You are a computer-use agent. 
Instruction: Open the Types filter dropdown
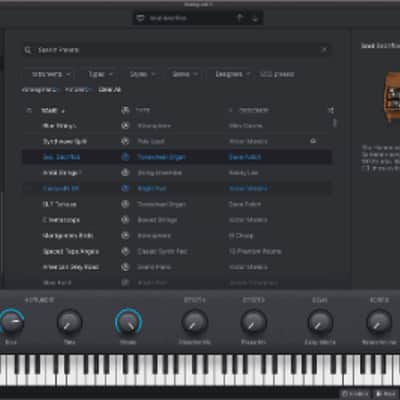click(100, 74)
